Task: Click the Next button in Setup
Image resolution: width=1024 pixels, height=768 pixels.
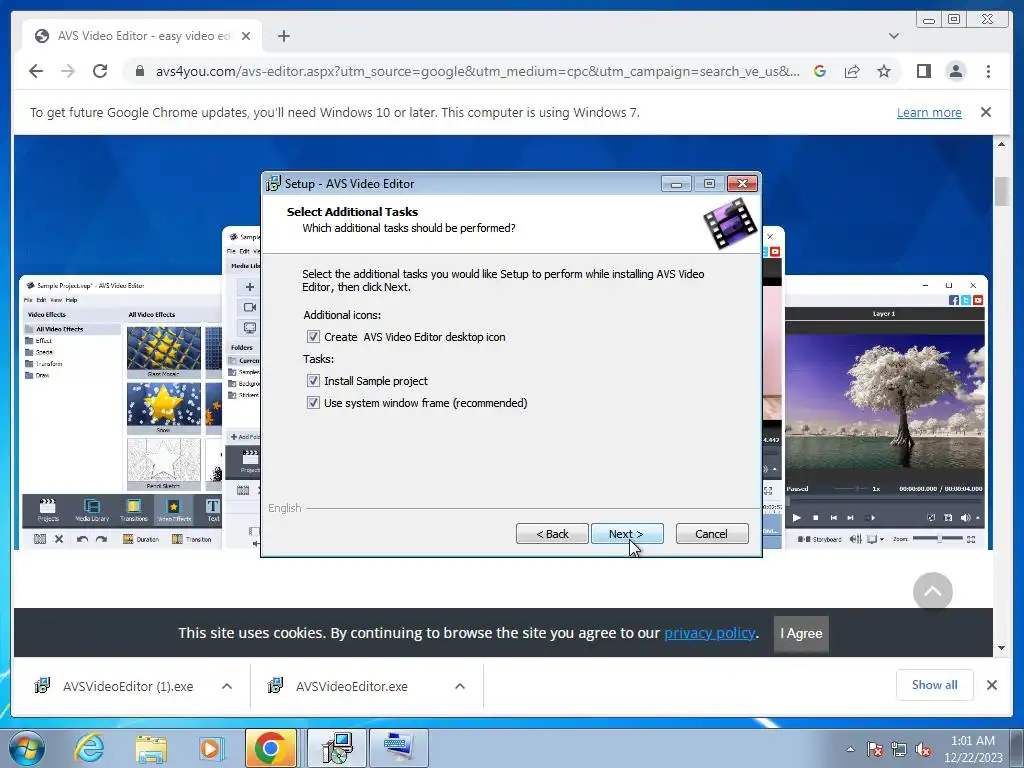Action: [x=627, y=534]
